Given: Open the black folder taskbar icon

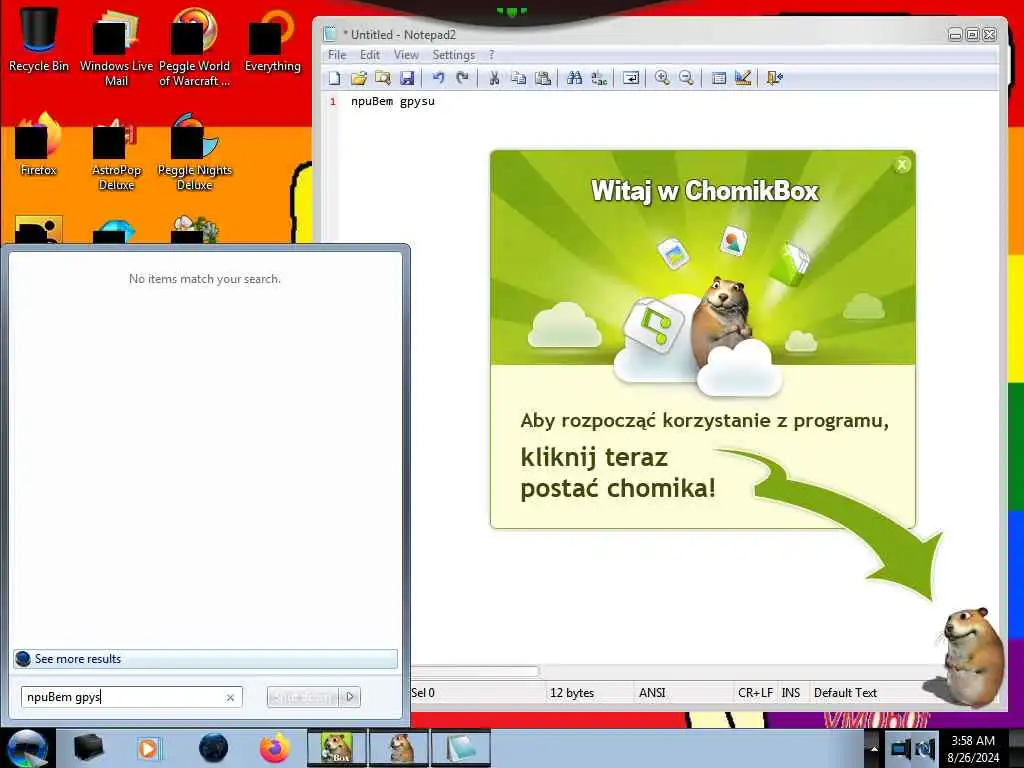Looking at the screenshot, I should [88, 748].
